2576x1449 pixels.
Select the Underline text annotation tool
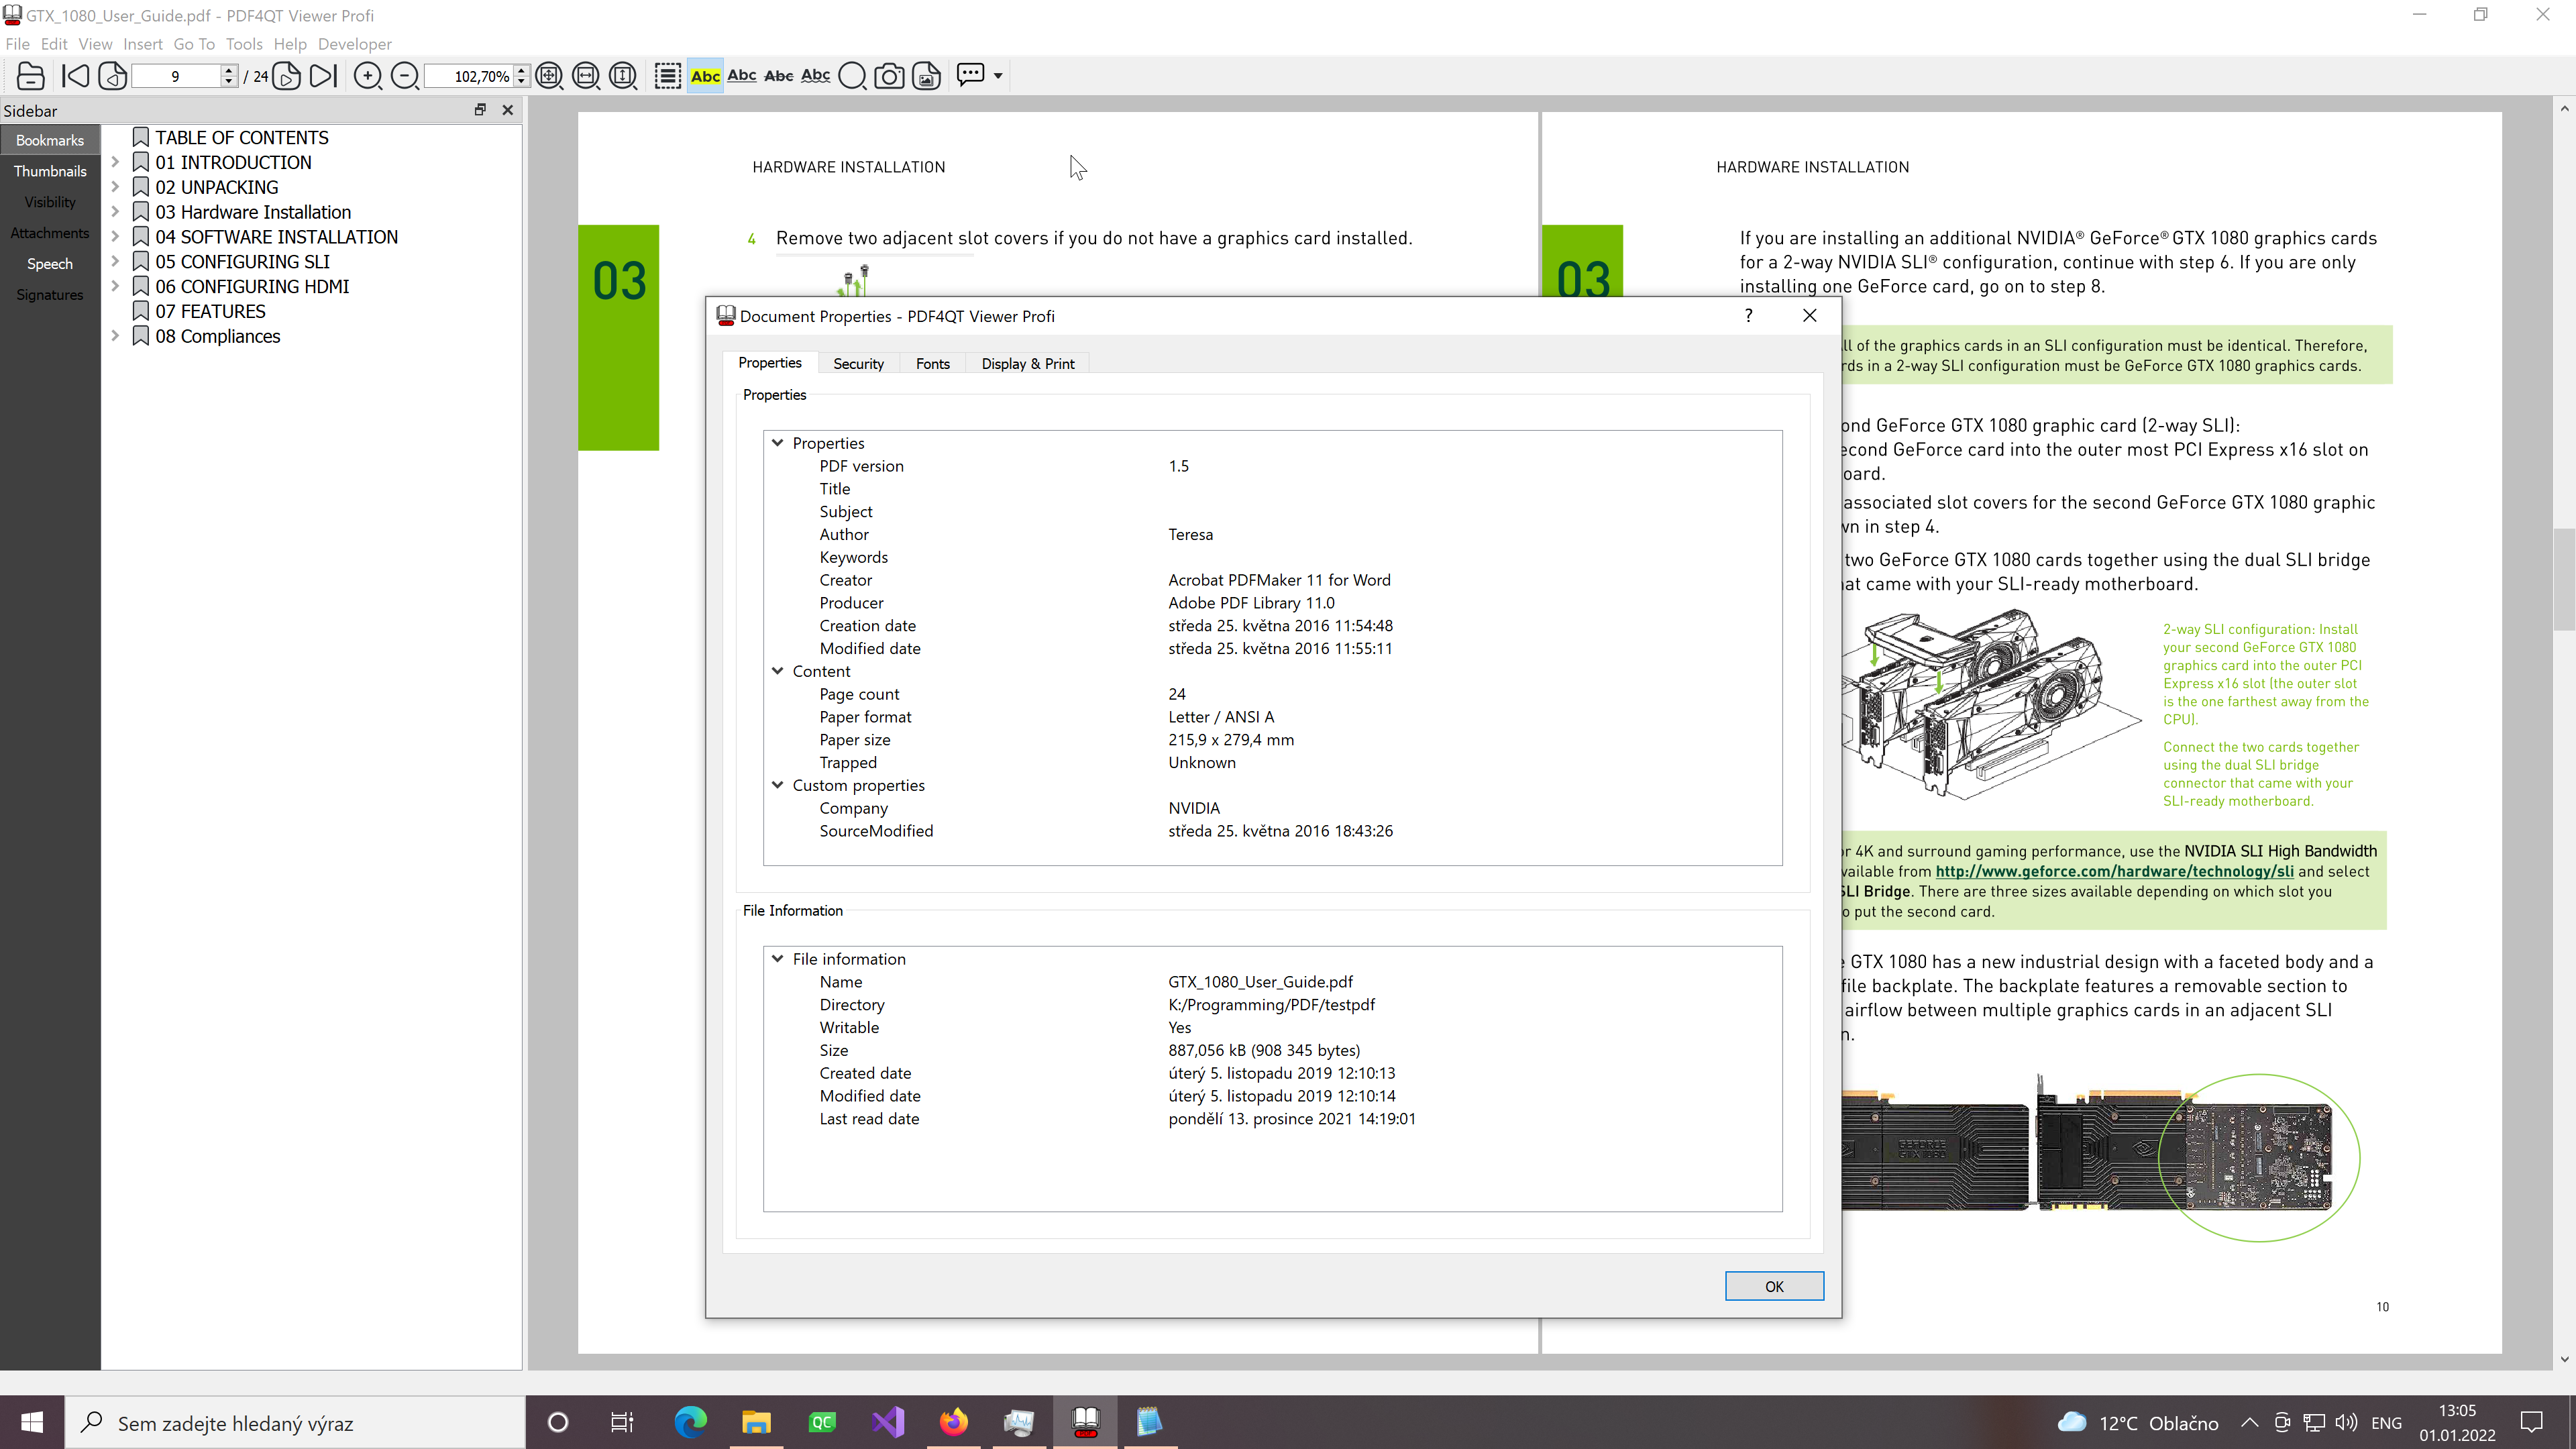pyautogui.click(x=742, y=76)
